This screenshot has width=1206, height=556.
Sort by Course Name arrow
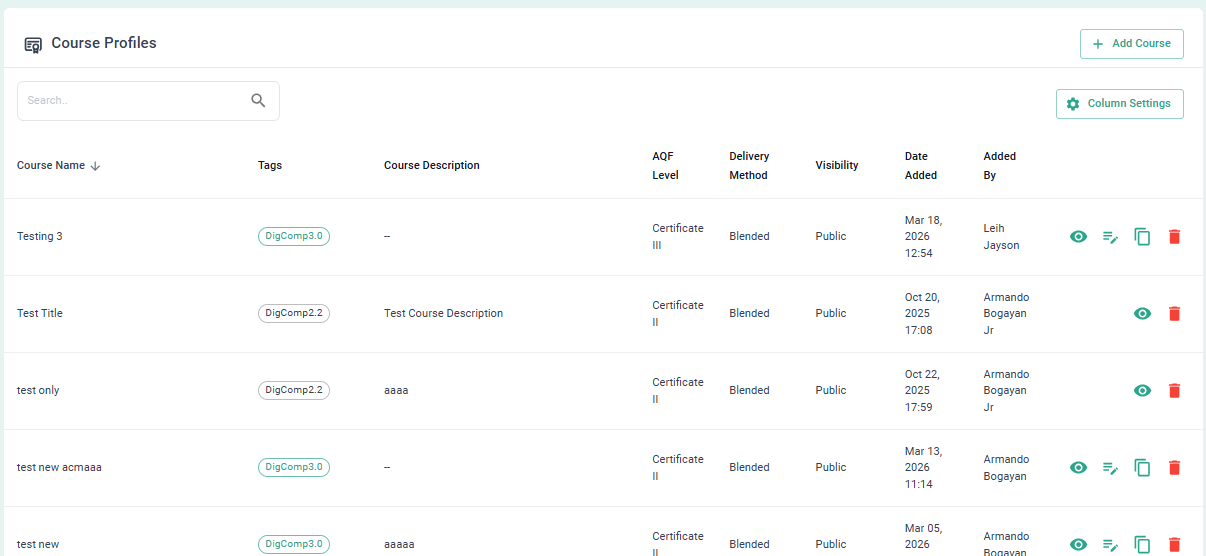95,166
